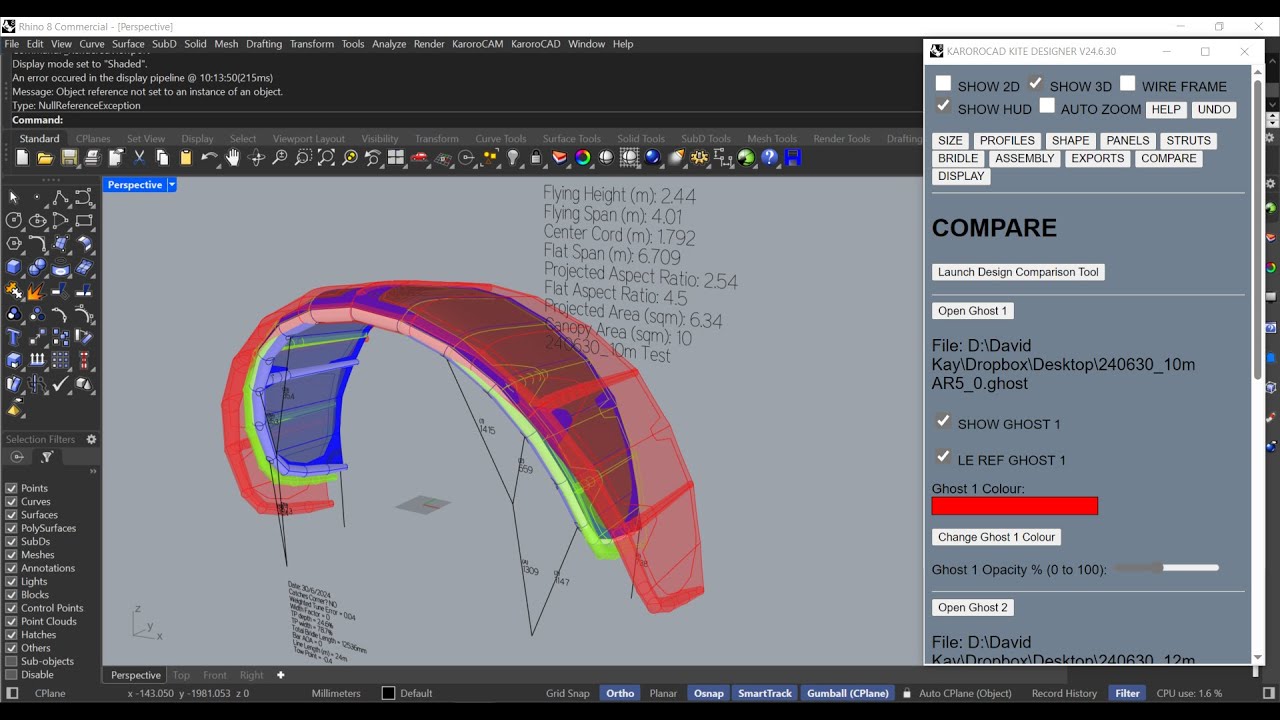
Task: Click the blue question mark Help icon
Action: pos(769,158)
